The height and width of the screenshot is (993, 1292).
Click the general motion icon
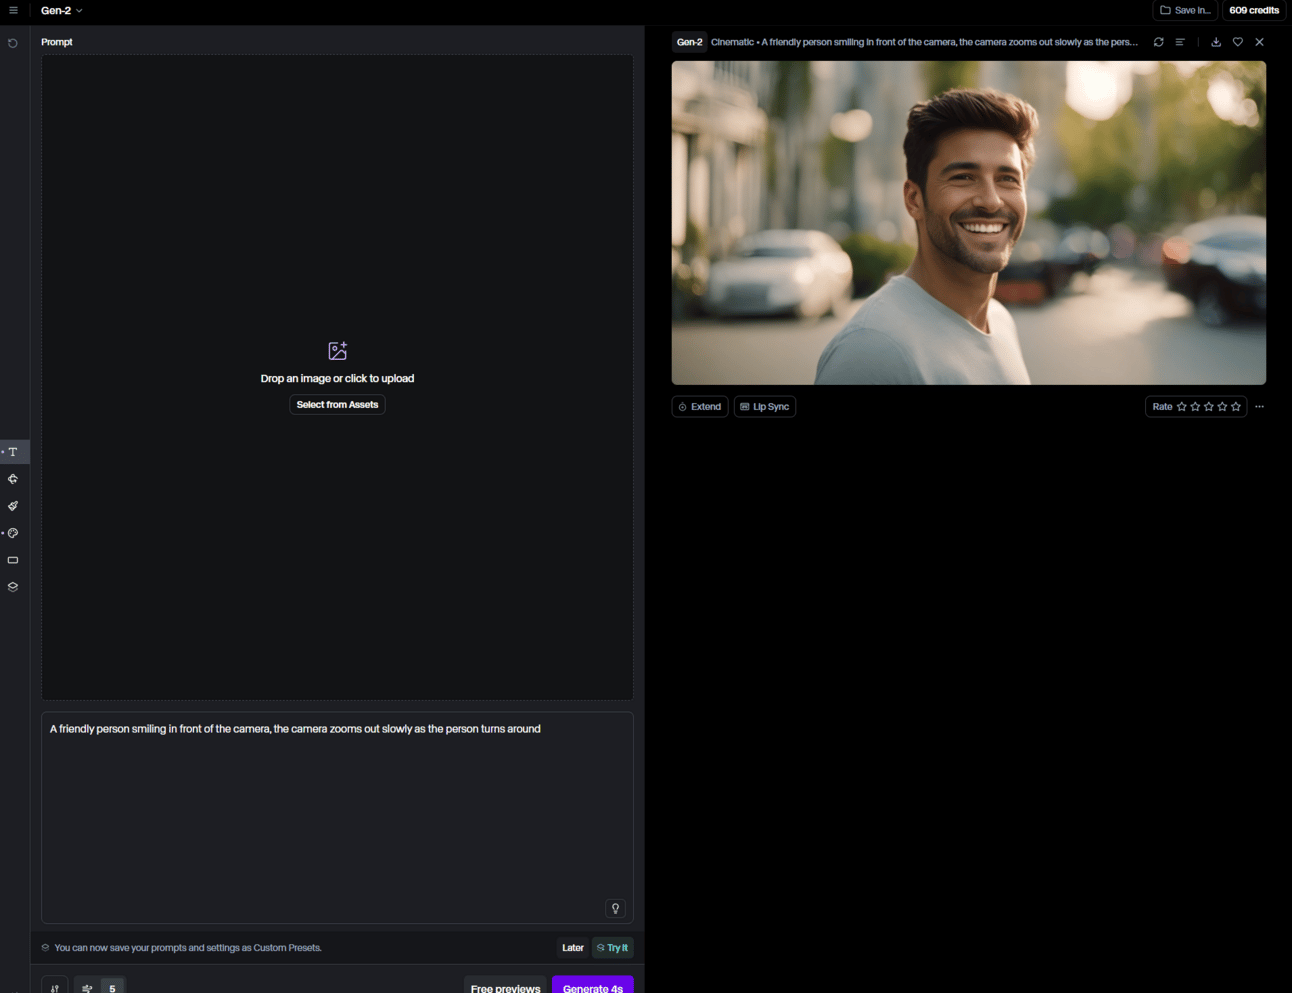[x=88, y=988]
